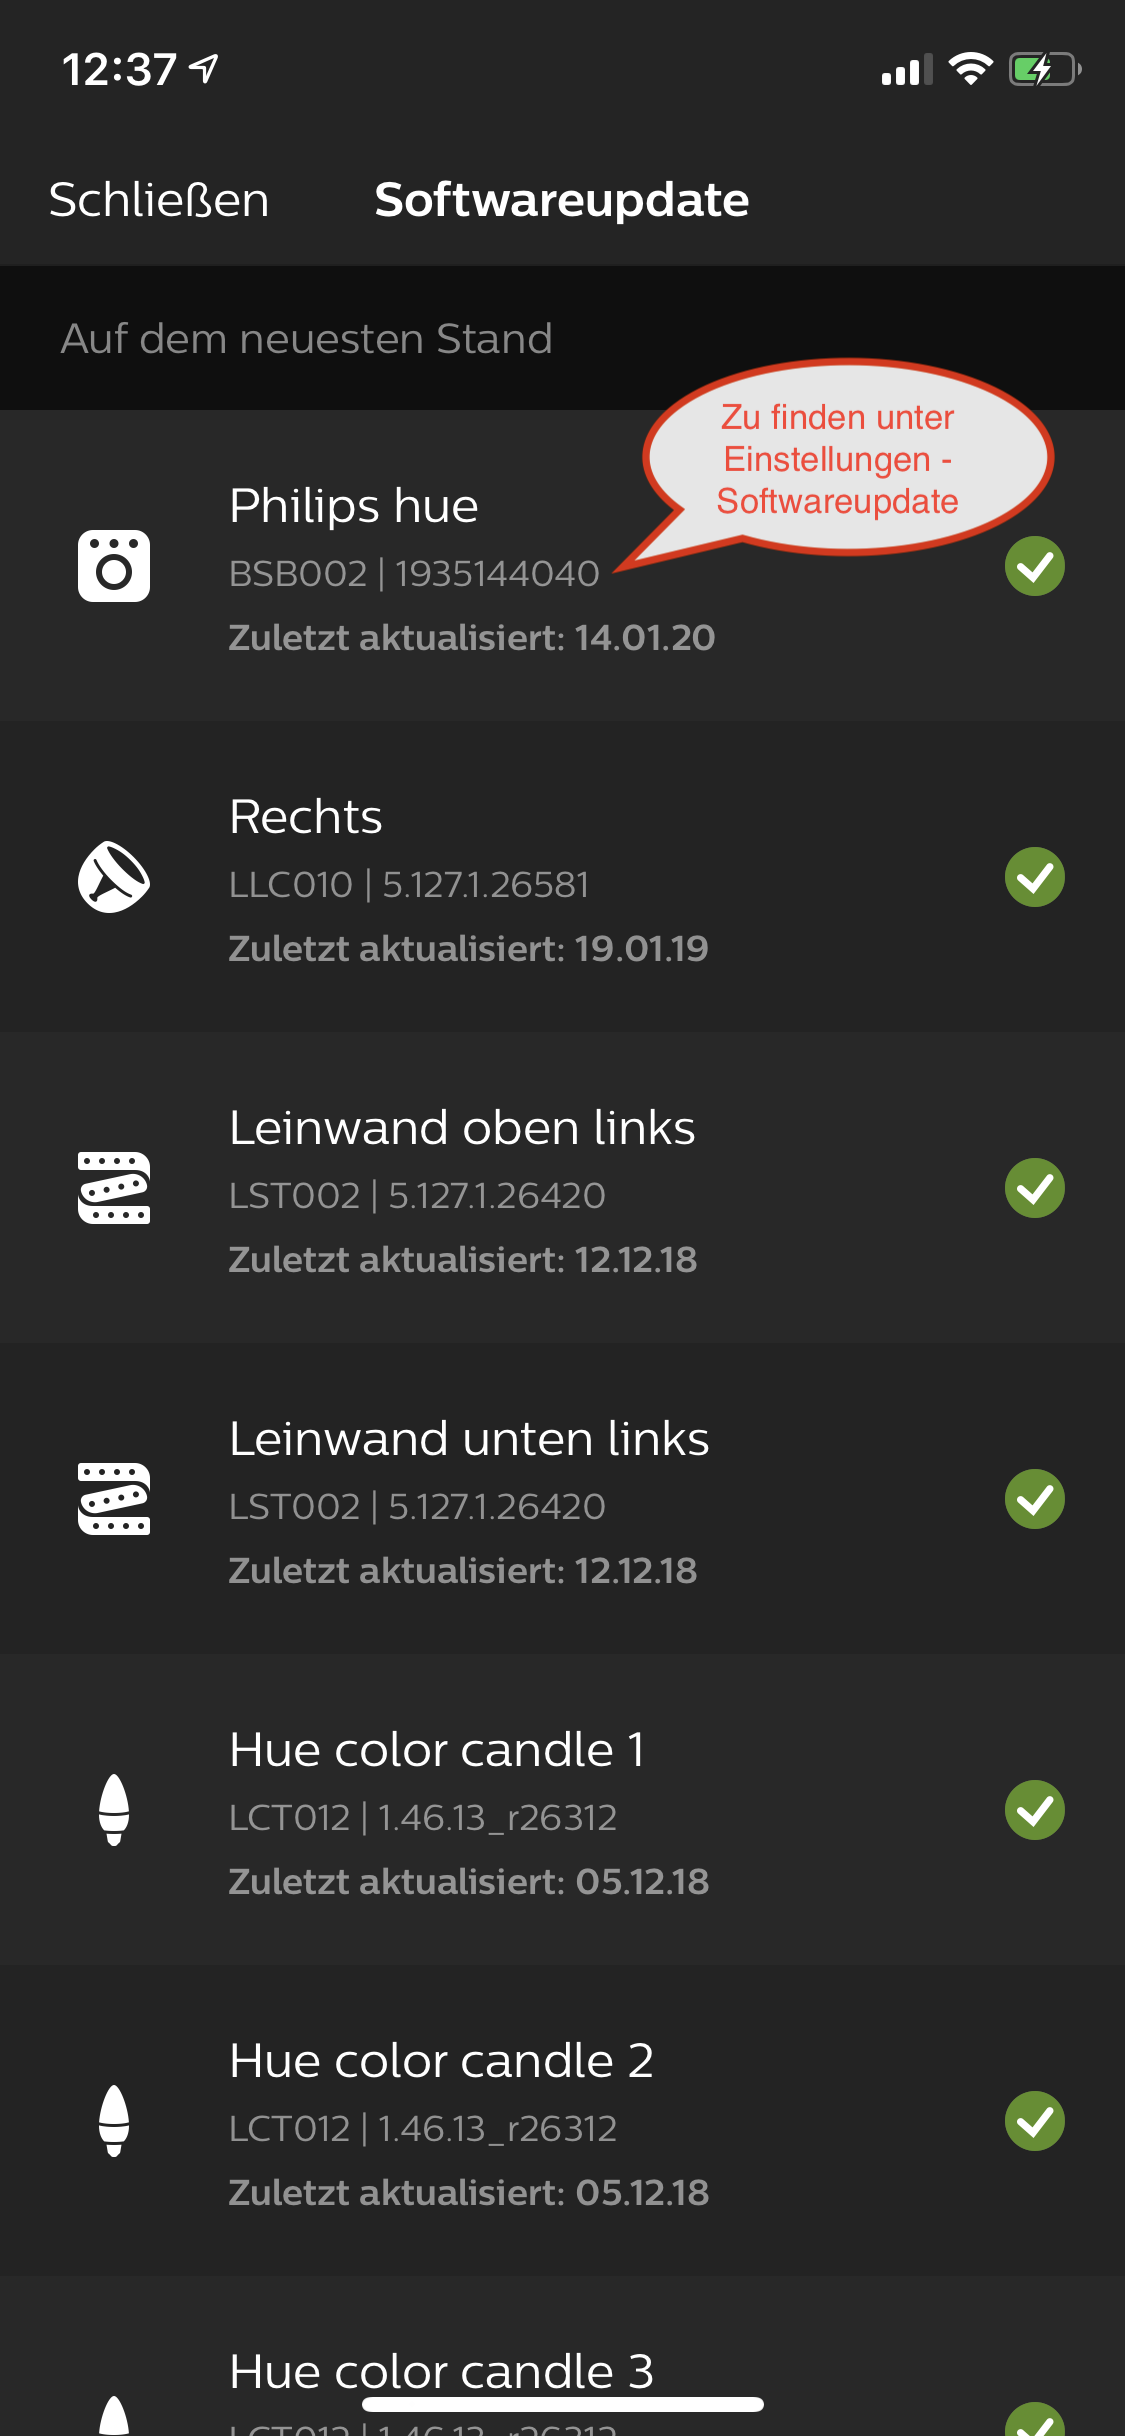Tap the Auf dem neuesten Stand header
Screen dimensions: 1125x2436
tap(306, 339)
